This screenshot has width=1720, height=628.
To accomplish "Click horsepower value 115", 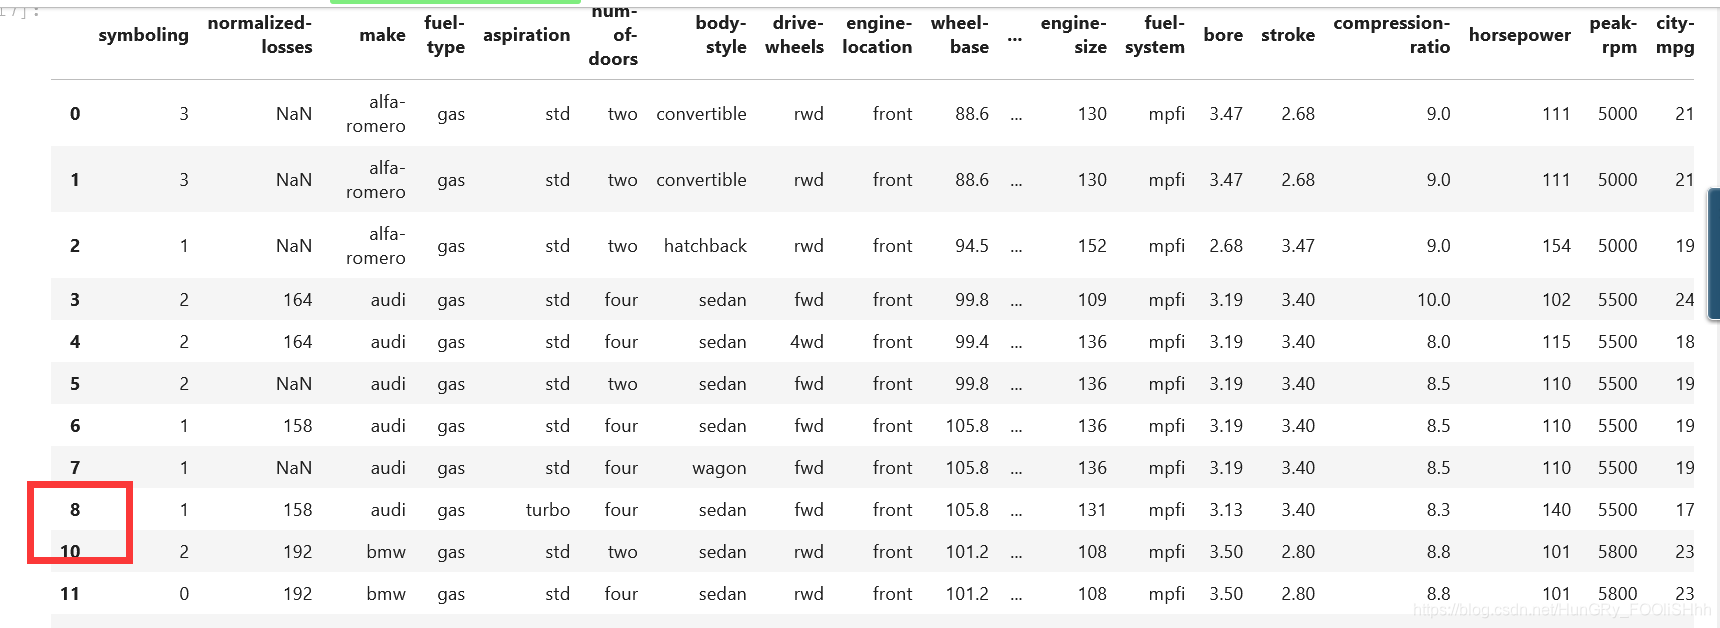I will (x=1556, y=342).
